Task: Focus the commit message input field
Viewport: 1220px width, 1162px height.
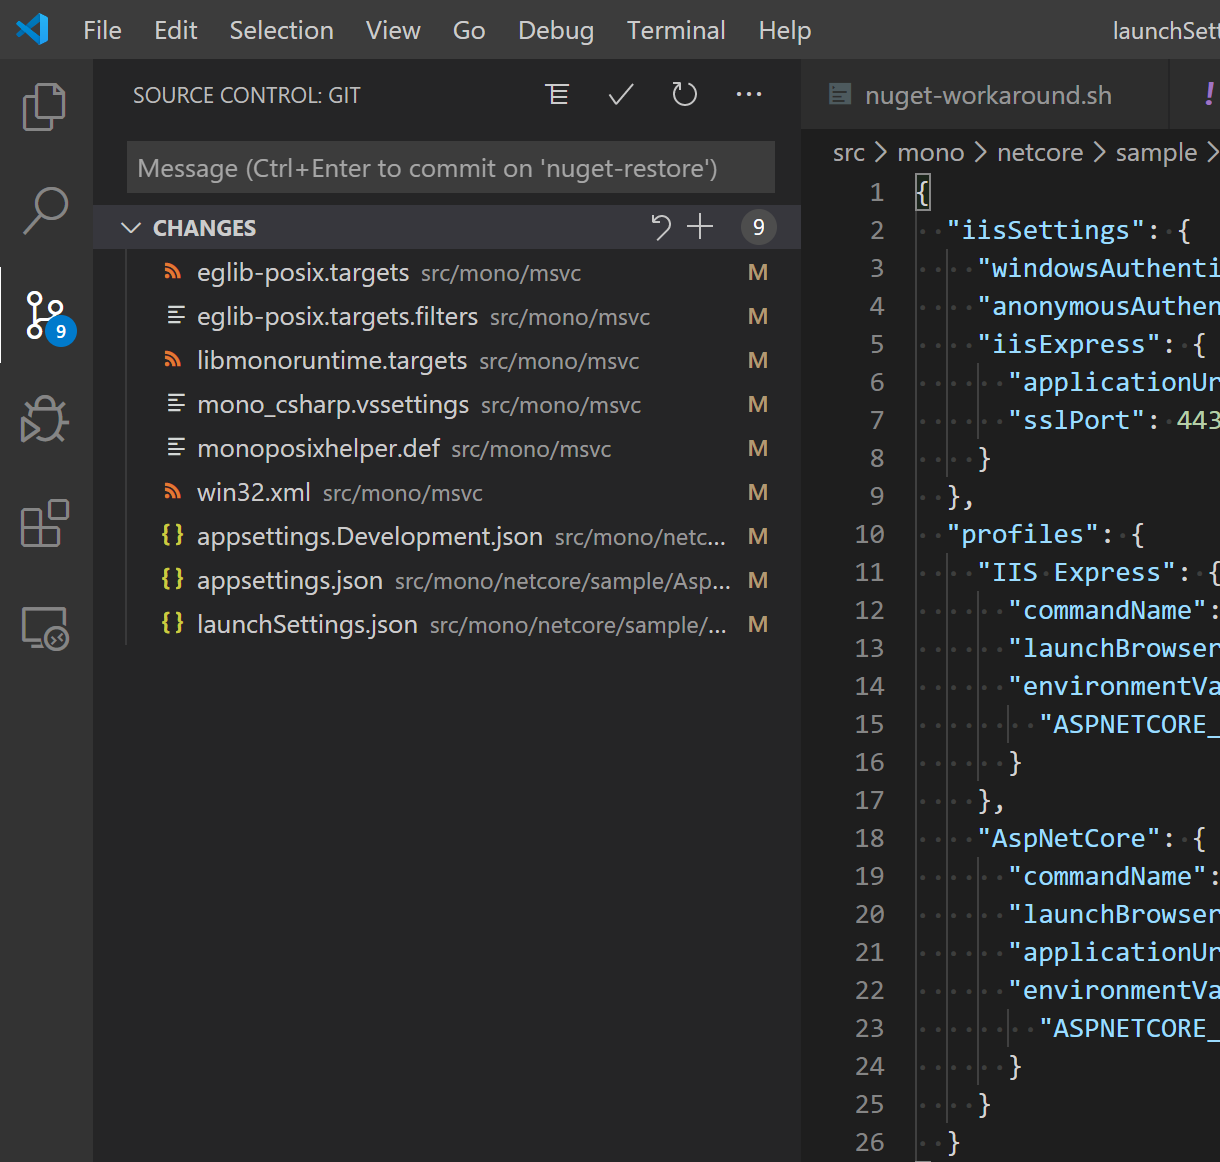Action: pyautogui.click(x=450, y=167)
